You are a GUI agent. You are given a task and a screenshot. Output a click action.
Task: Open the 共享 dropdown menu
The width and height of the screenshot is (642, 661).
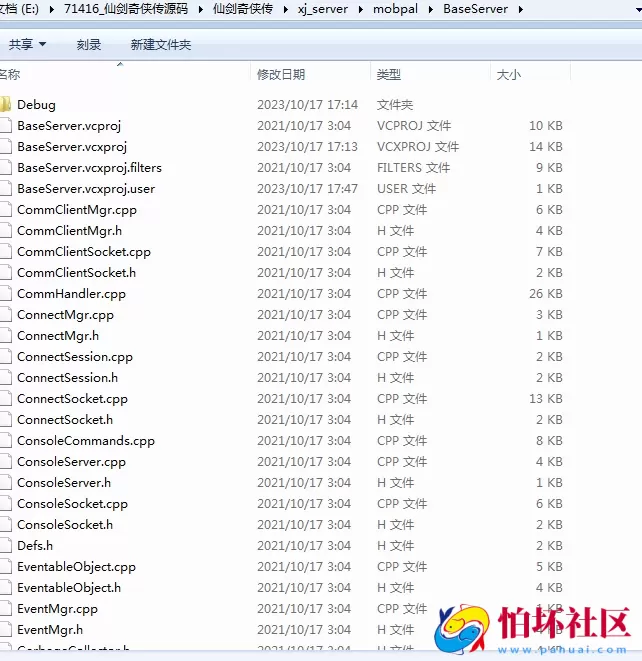coord(27,44)
